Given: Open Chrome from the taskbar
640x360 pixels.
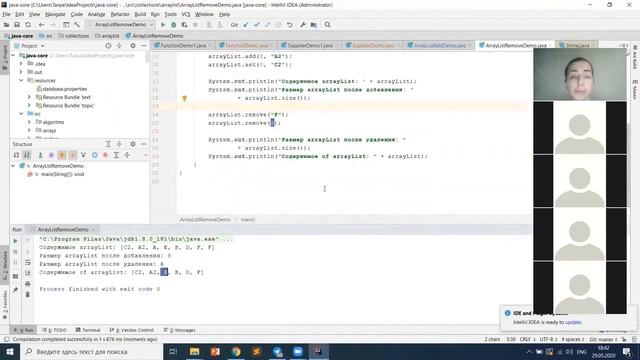Looking at the screenshot, I should coord(236,352).
